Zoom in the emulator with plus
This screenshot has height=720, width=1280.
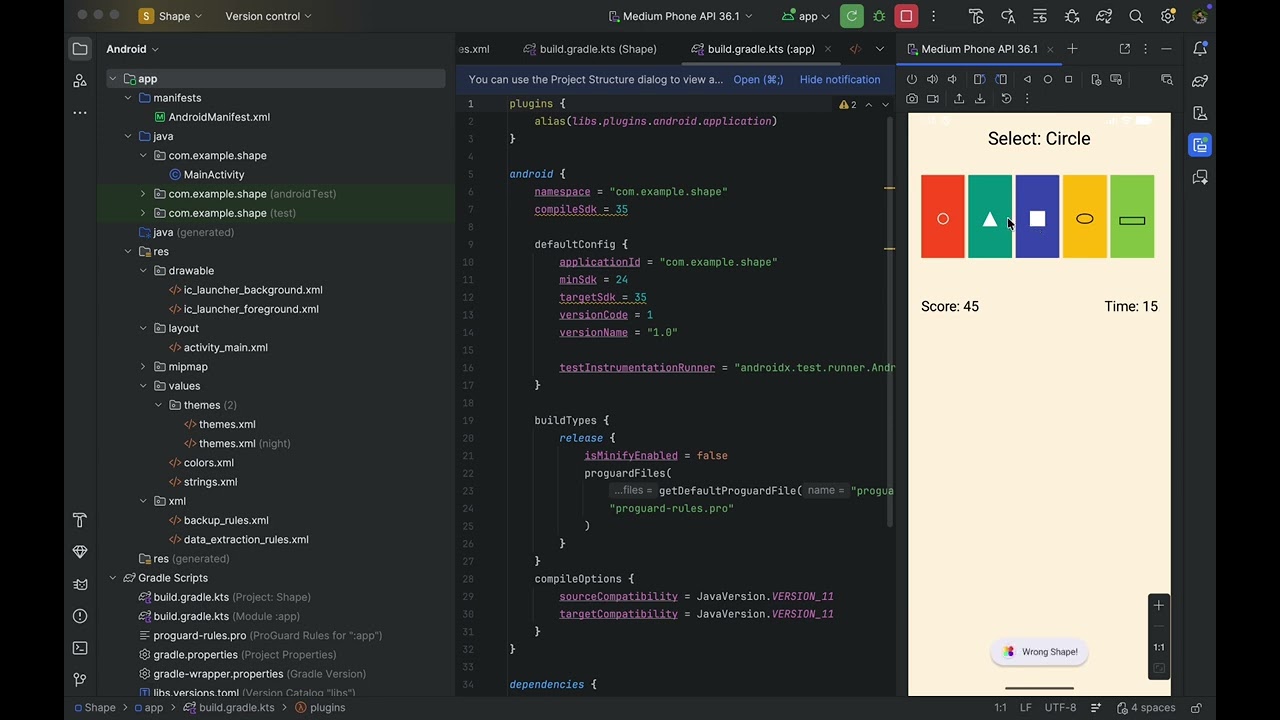point(1159,605)
